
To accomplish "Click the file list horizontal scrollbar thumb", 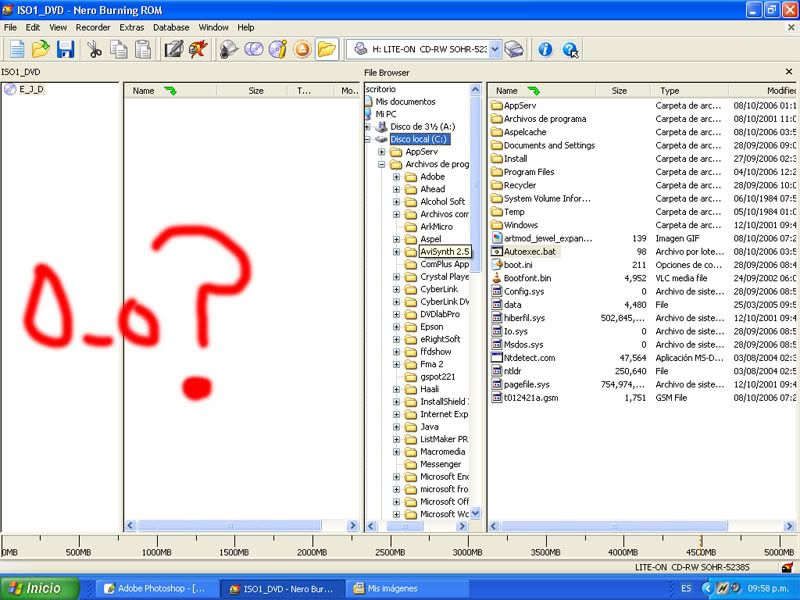I will coord(615,526).
